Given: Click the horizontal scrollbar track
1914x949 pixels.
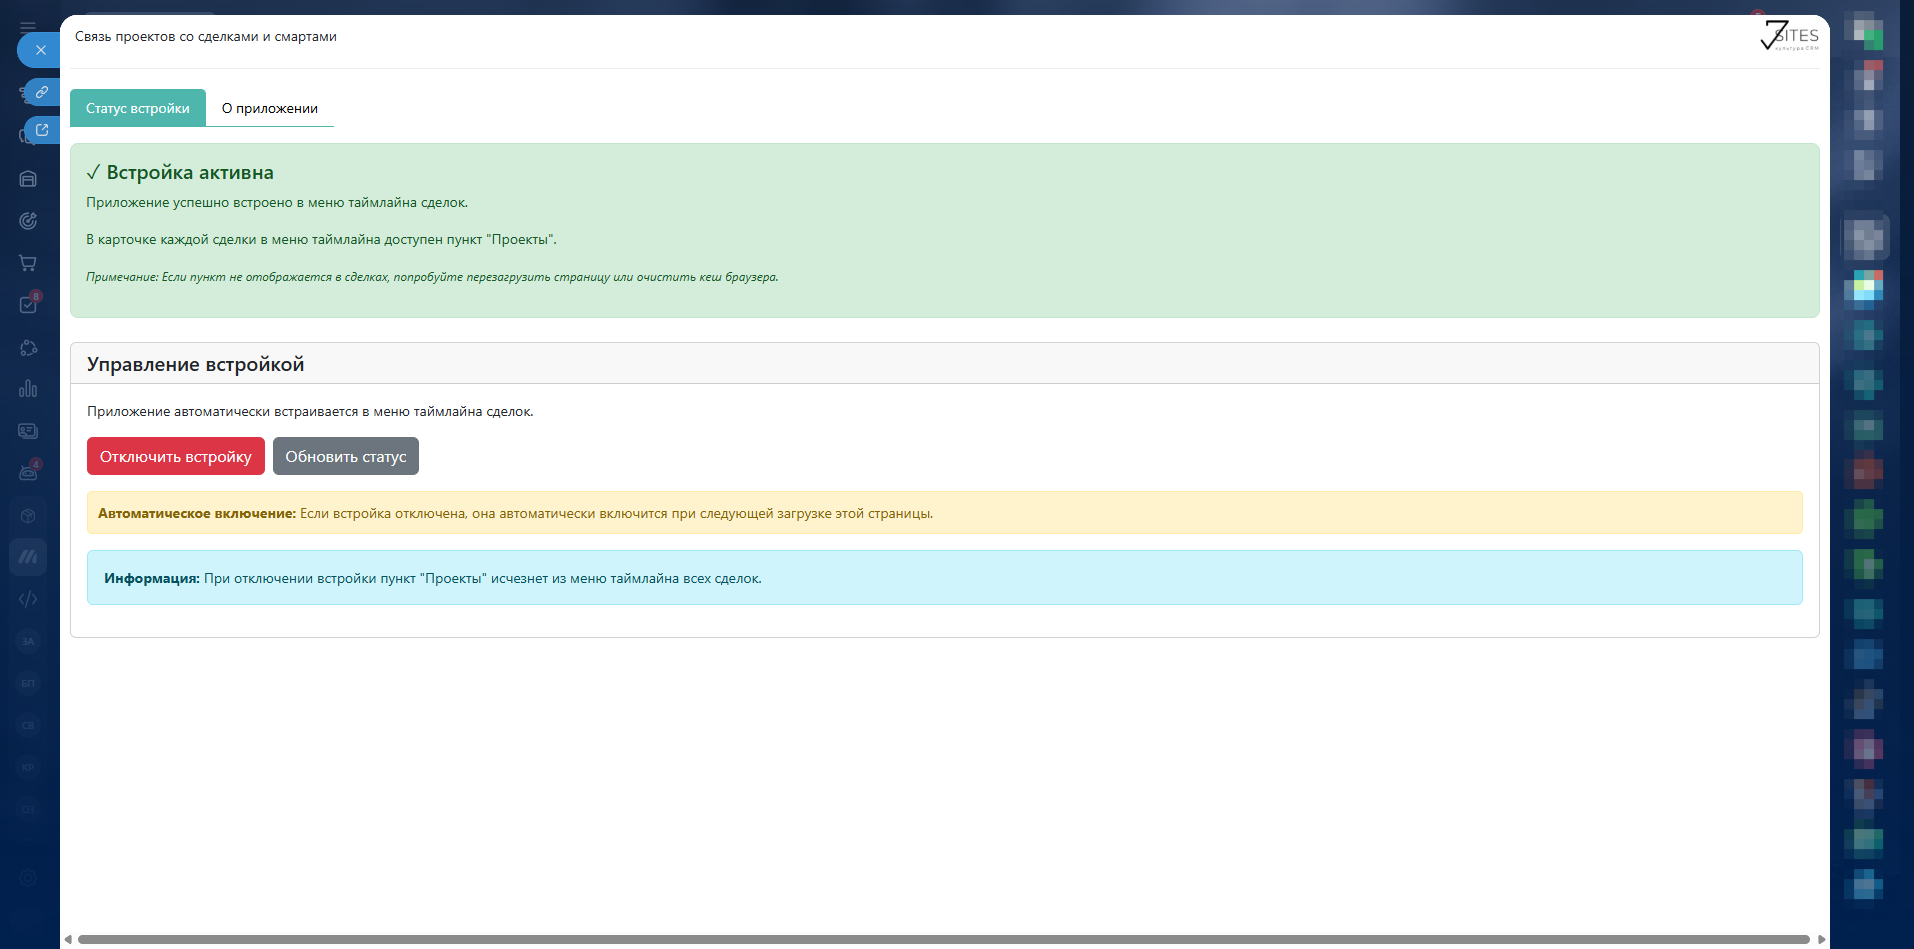Looking at the screenshot, I should [x=944, y=939].
